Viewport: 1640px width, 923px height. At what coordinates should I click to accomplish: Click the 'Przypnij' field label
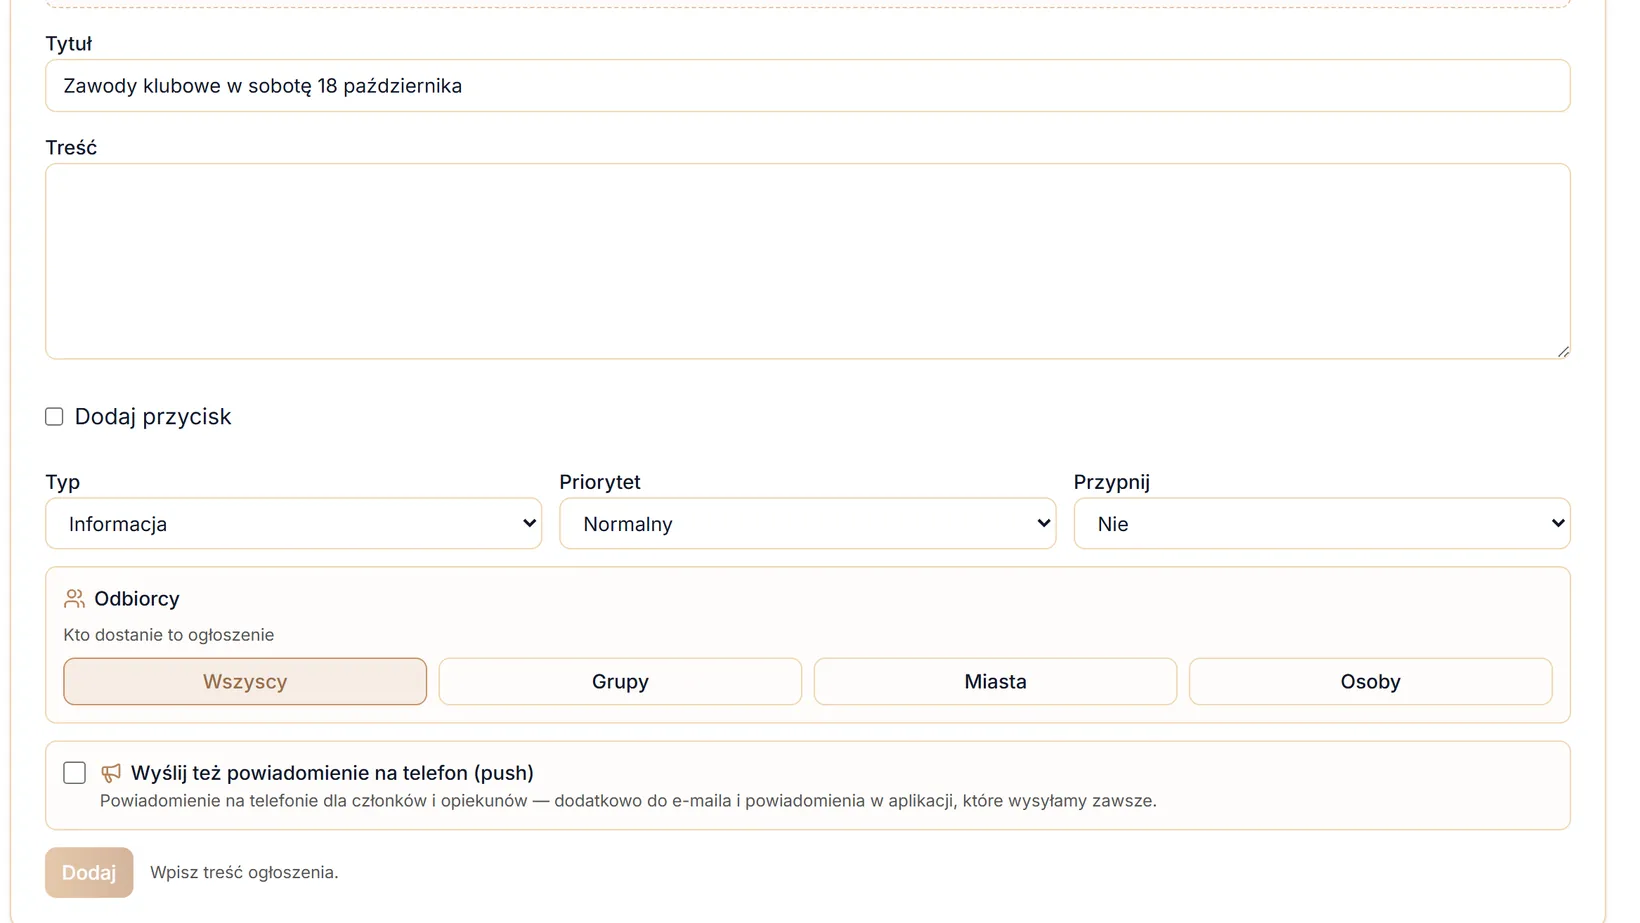pos(1112,482)
